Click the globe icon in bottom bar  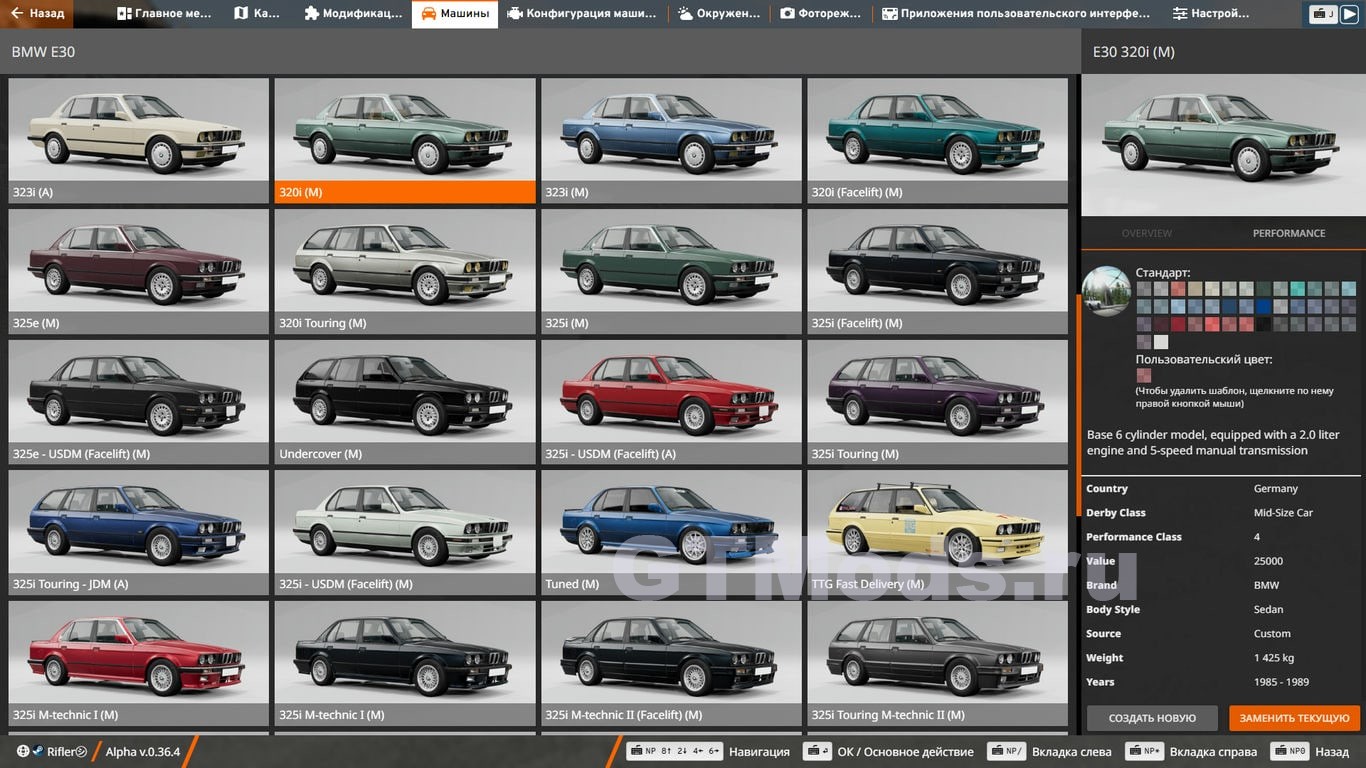tap(23, 751)
